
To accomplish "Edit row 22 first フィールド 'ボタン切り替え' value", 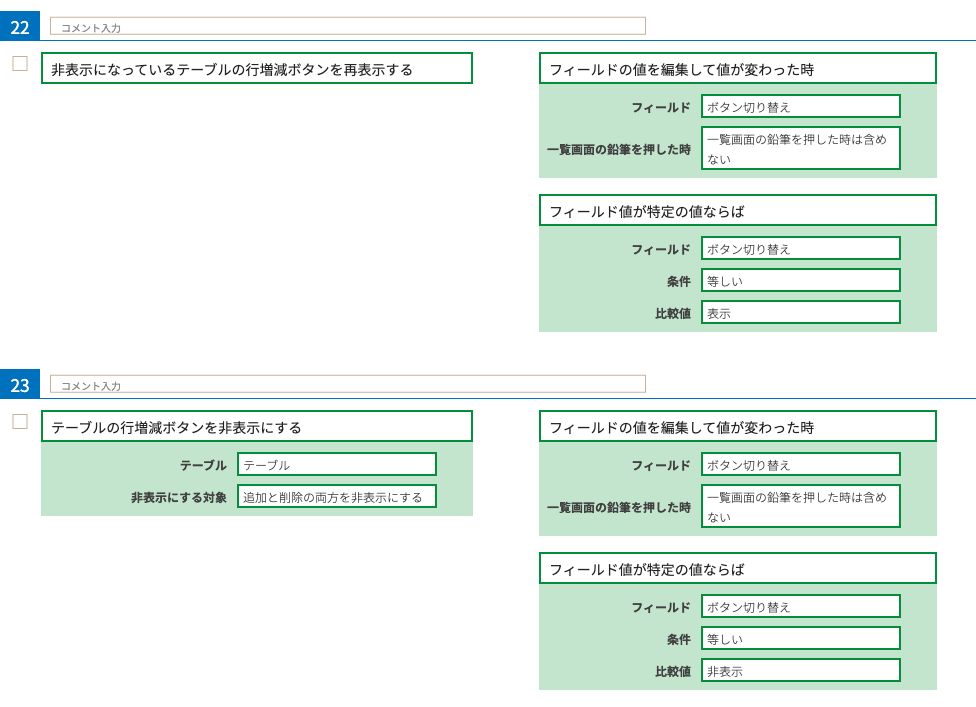I will [x=800, y=106].
